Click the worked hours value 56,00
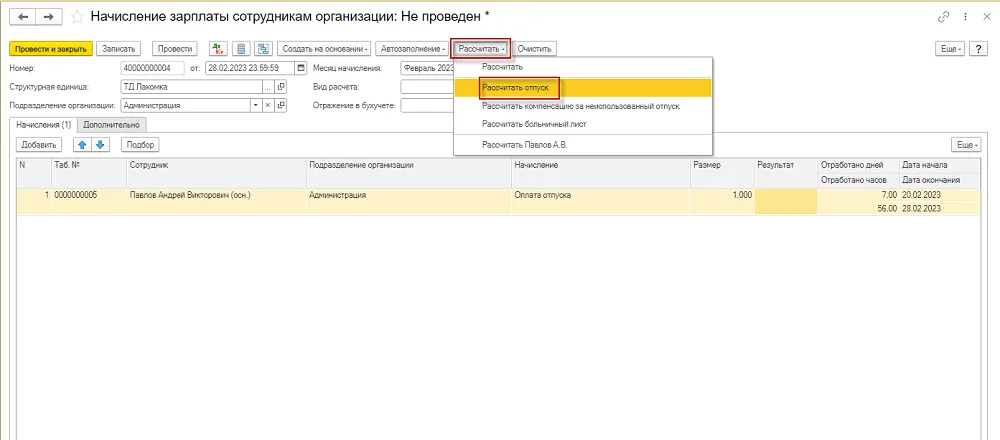This screenshot has height=440, width=1000. coord(858,209)
